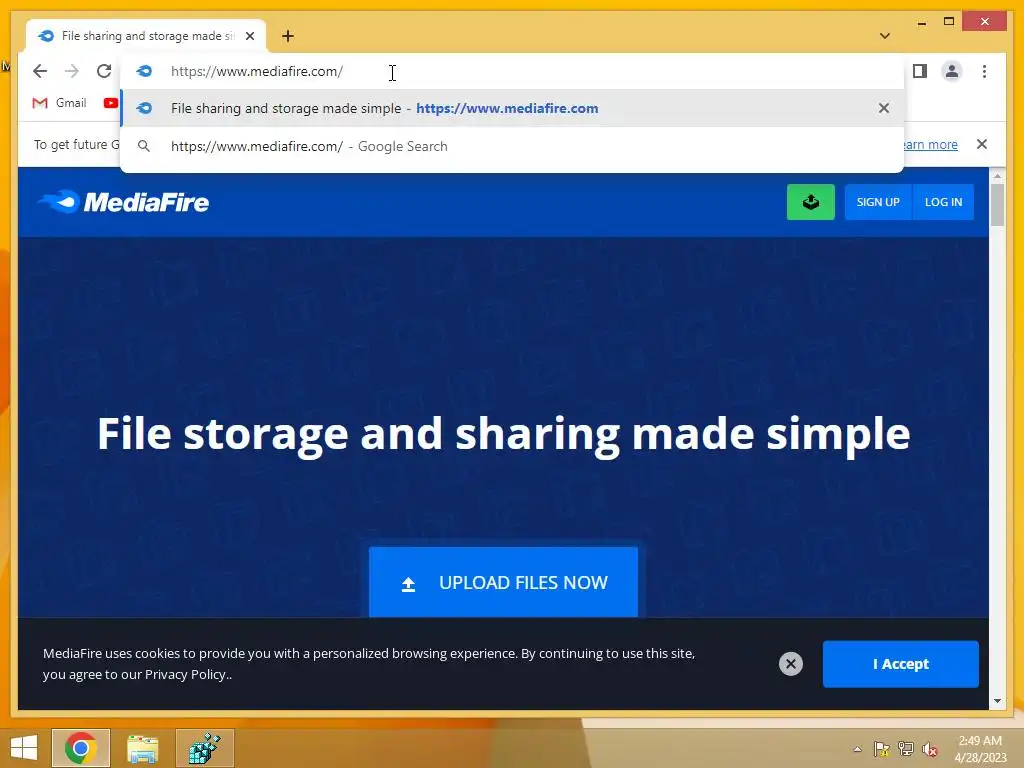Viewport: 1024px width, 768px height.
Task: Click the browser forward arrow
Action: [x=72, y=71]
